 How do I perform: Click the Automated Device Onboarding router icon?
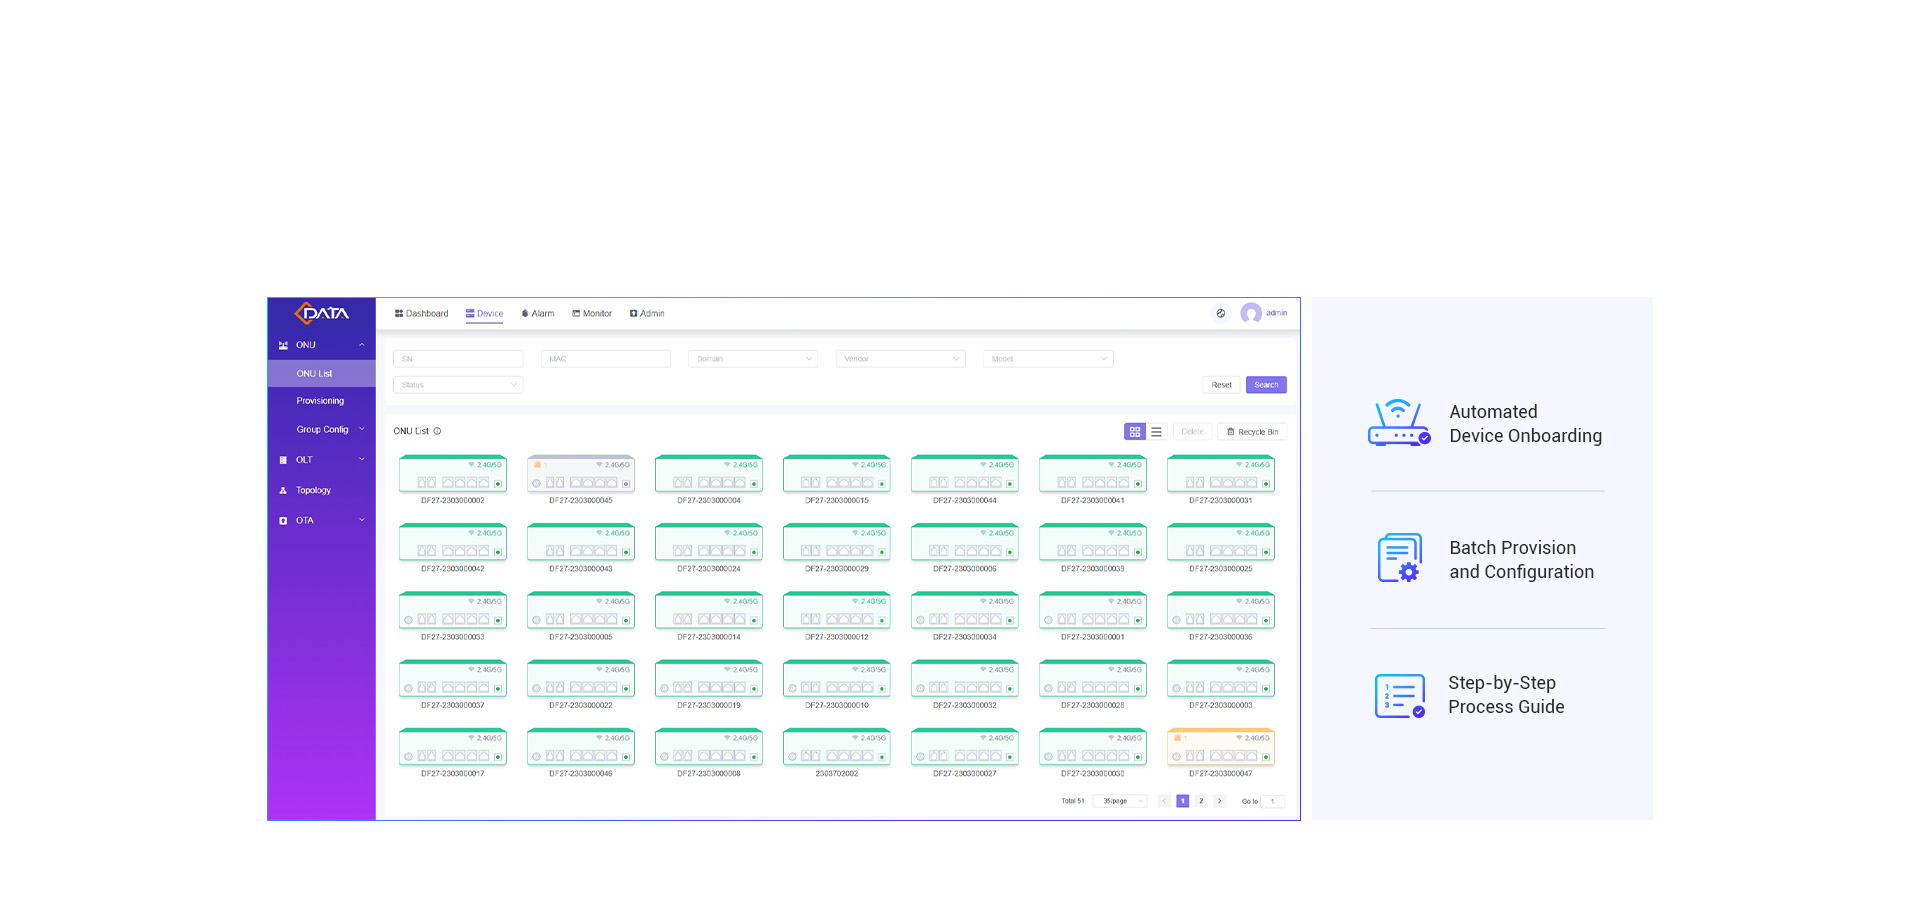coord(1399,423)
